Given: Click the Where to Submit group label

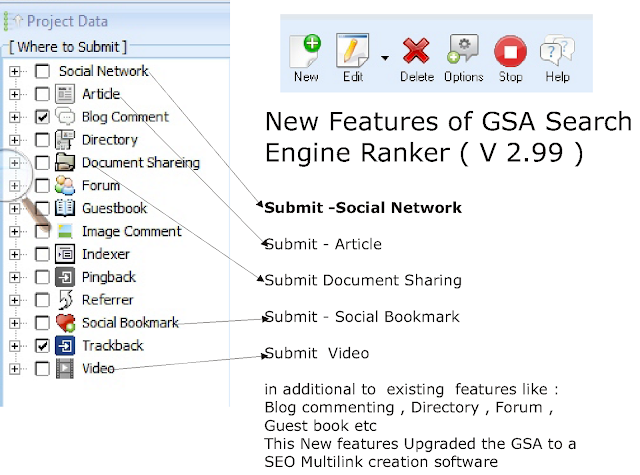Looking at the screenshot, I should (68, 47).
